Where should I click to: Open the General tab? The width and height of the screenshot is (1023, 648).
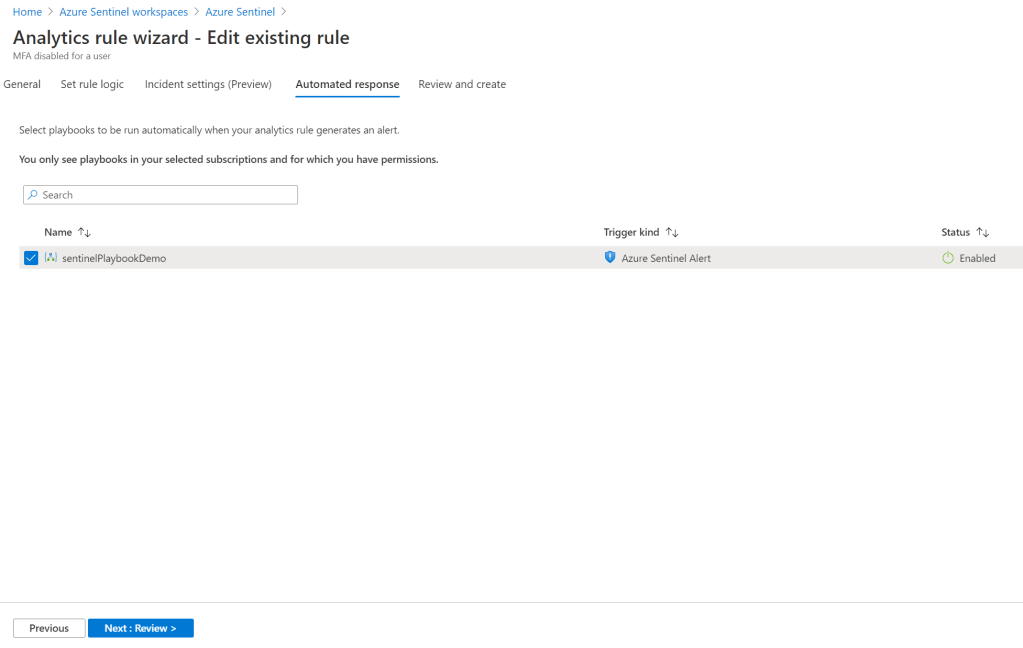(22, 84)
